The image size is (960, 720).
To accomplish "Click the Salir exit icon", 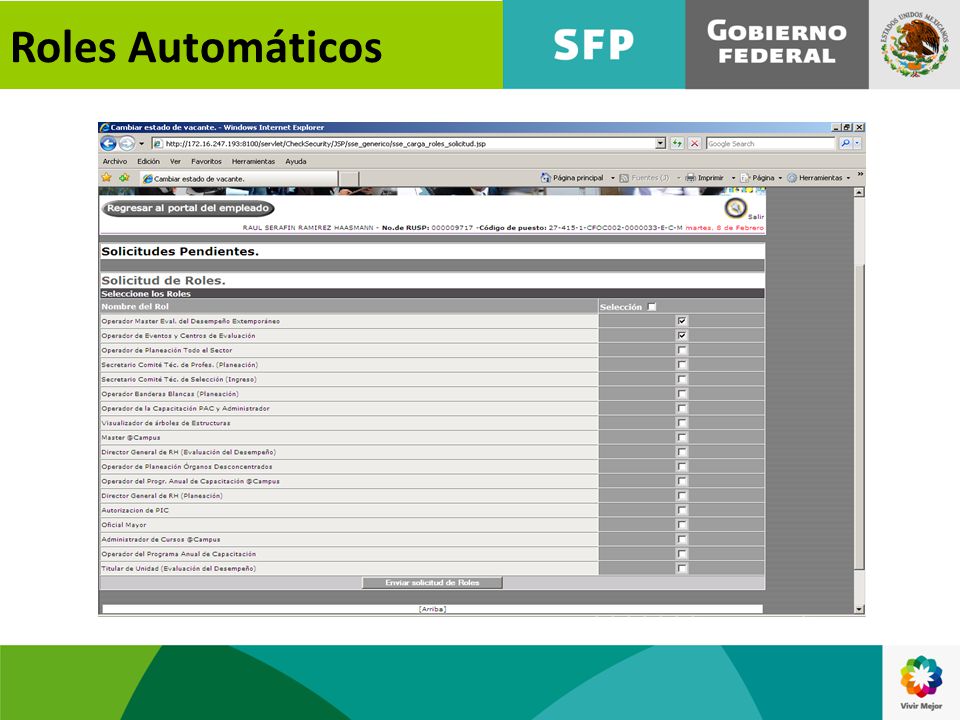I will point(735,208).
